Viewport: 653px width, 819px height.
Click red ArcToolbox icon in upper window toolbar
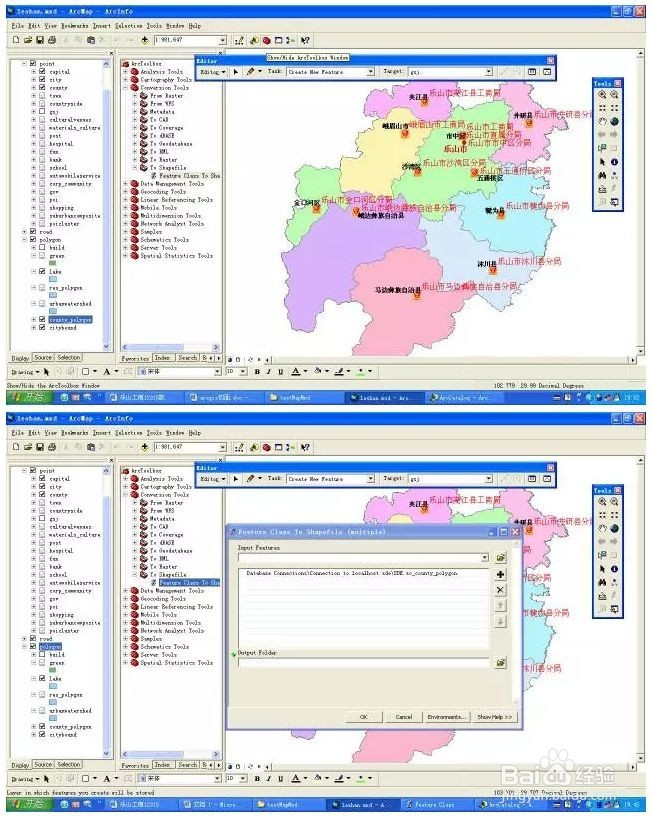(x=266, y=40)
